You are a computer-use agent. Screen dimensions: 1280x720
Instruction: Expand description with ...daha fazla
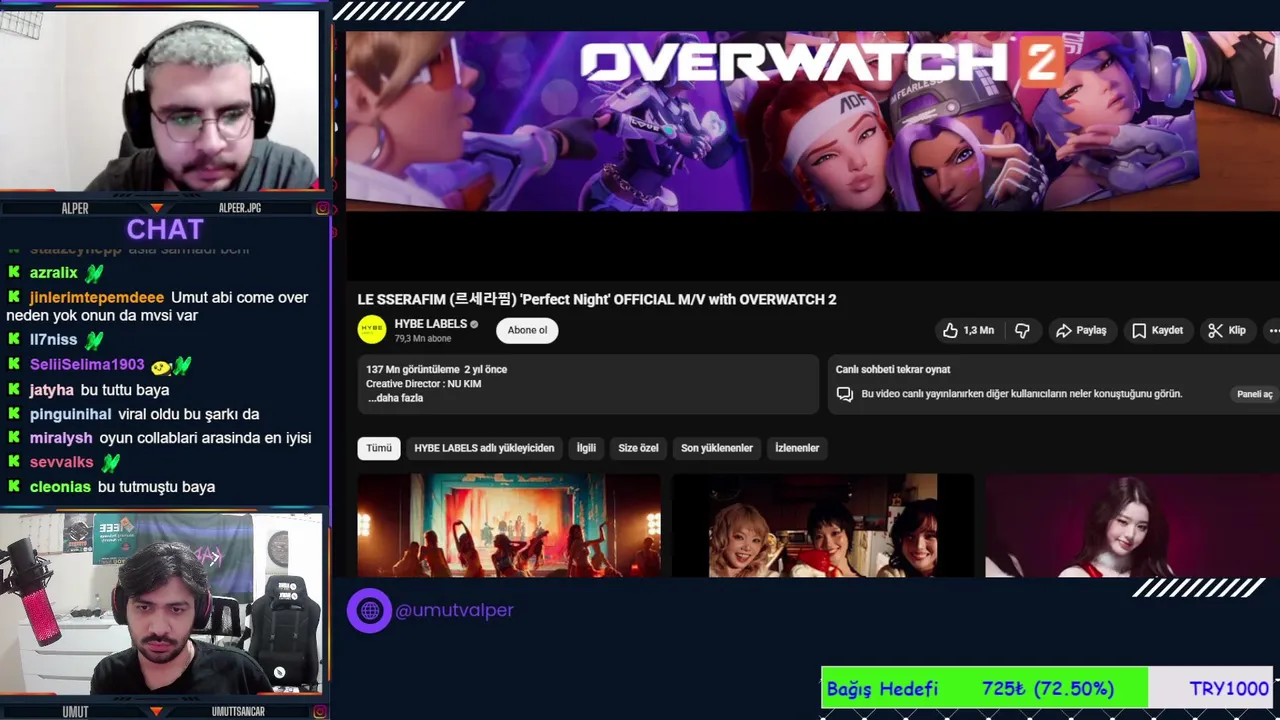[x=395, y=398]
